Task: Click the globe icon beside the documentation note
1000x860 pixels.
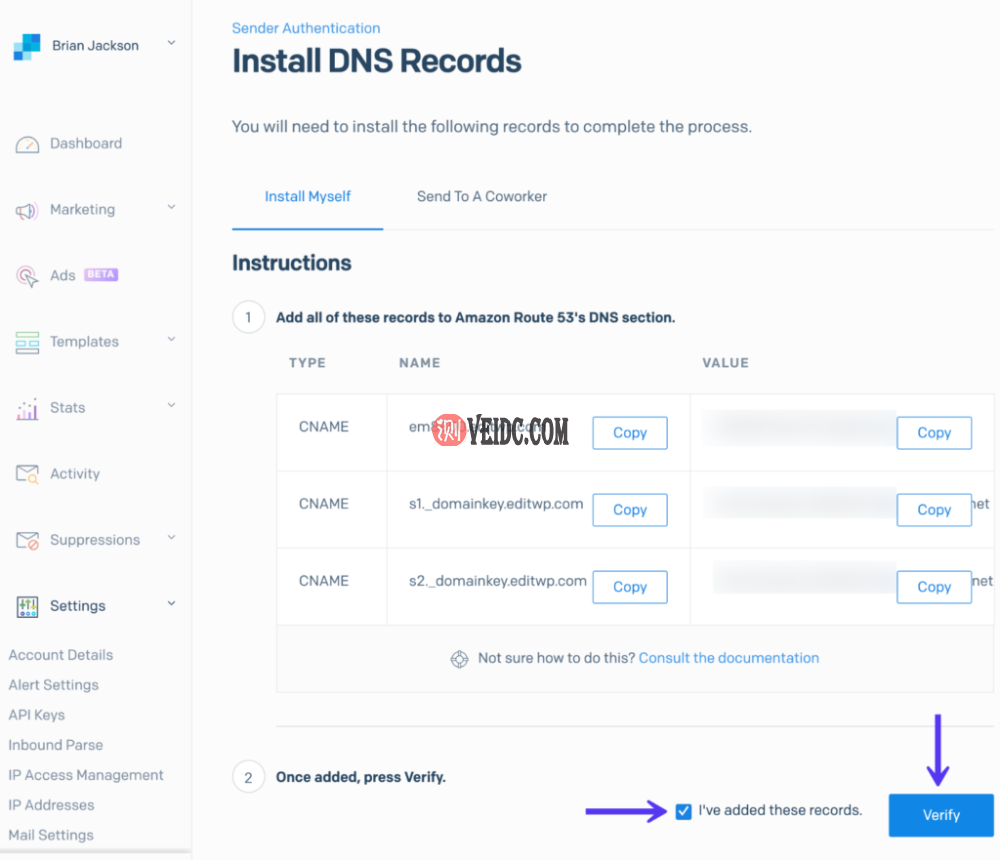Action: (460, 659)
